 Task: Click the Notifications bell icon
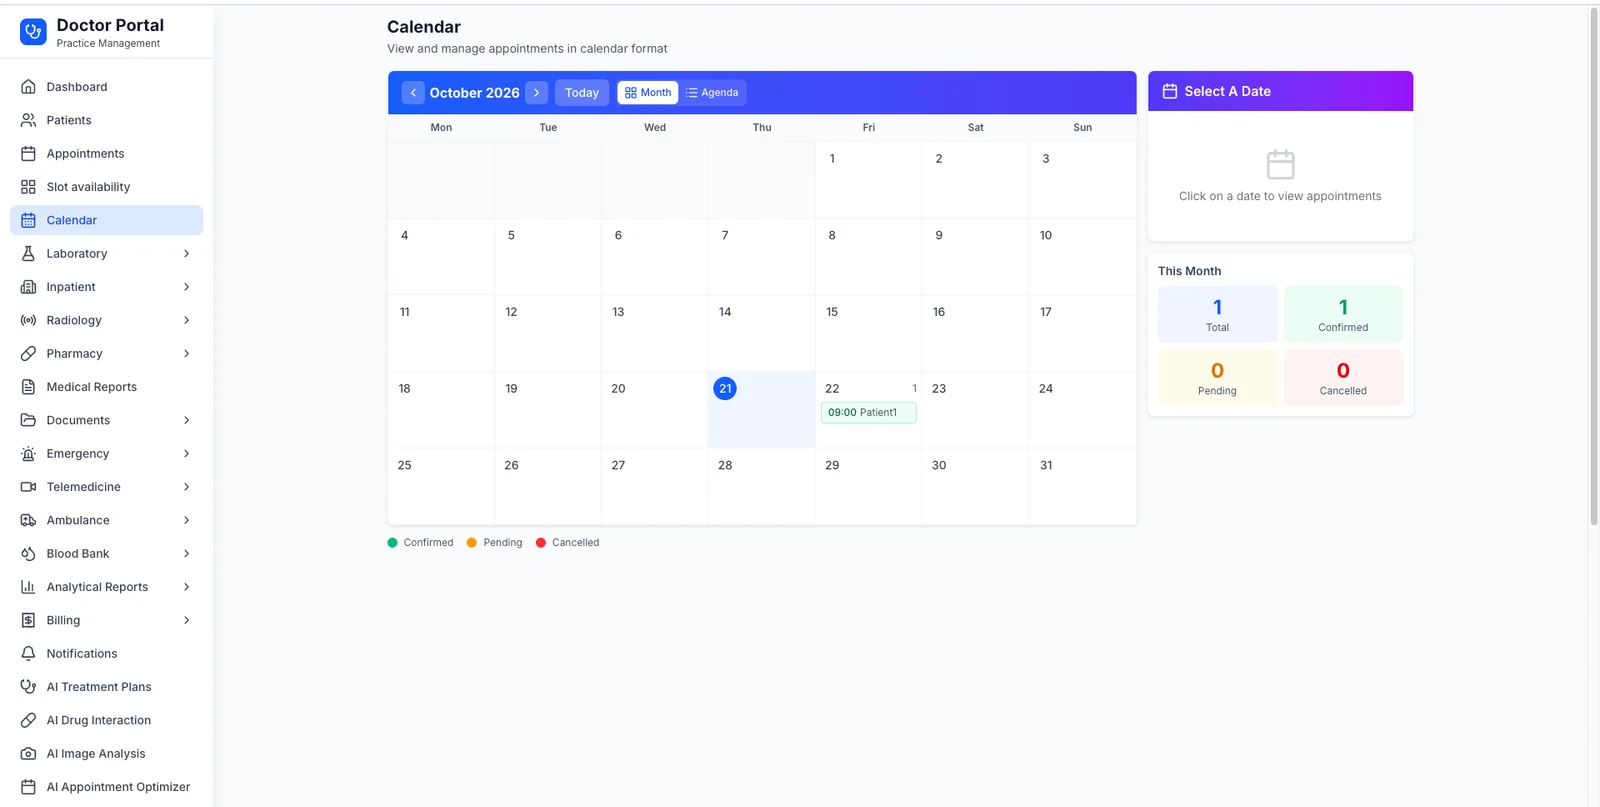[x=28, y=654]
